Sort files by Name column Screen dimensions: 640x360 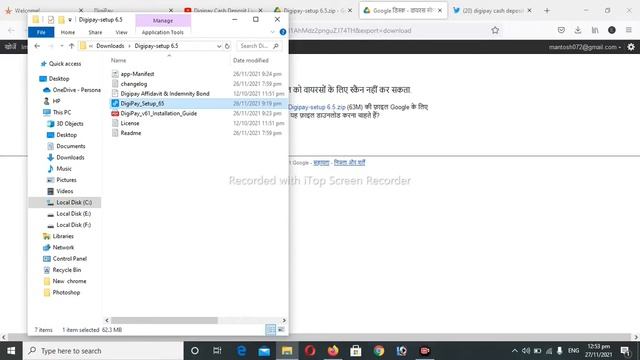pyautogui.click(x=118, y=60)
